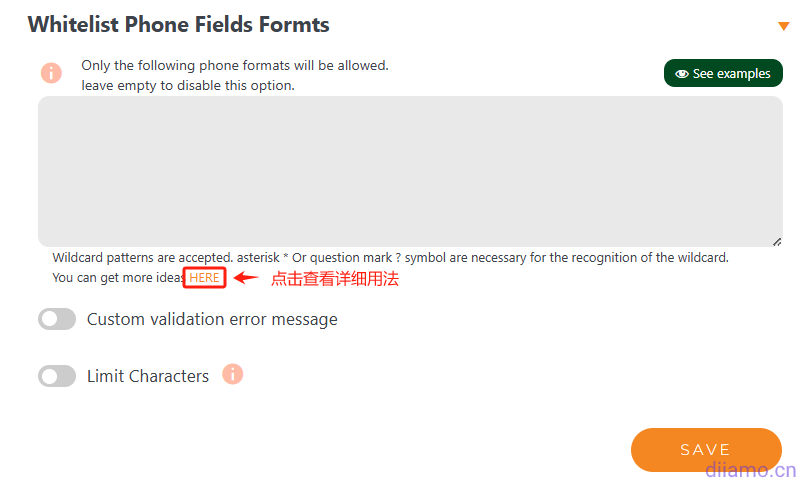Click the Custom validation error message label
Screen dimensions: 811x488
[212, 320]
